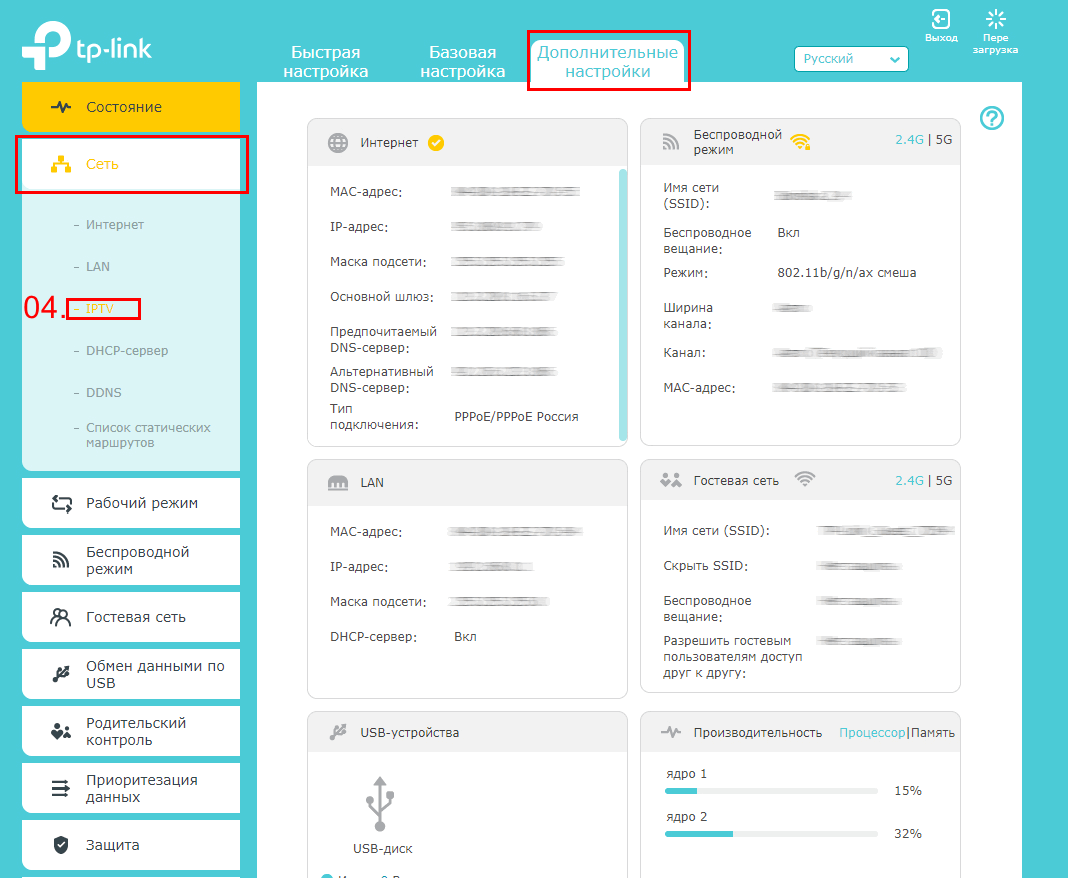Open Родительский контроль in the sidebar

(x=131, y=731)
